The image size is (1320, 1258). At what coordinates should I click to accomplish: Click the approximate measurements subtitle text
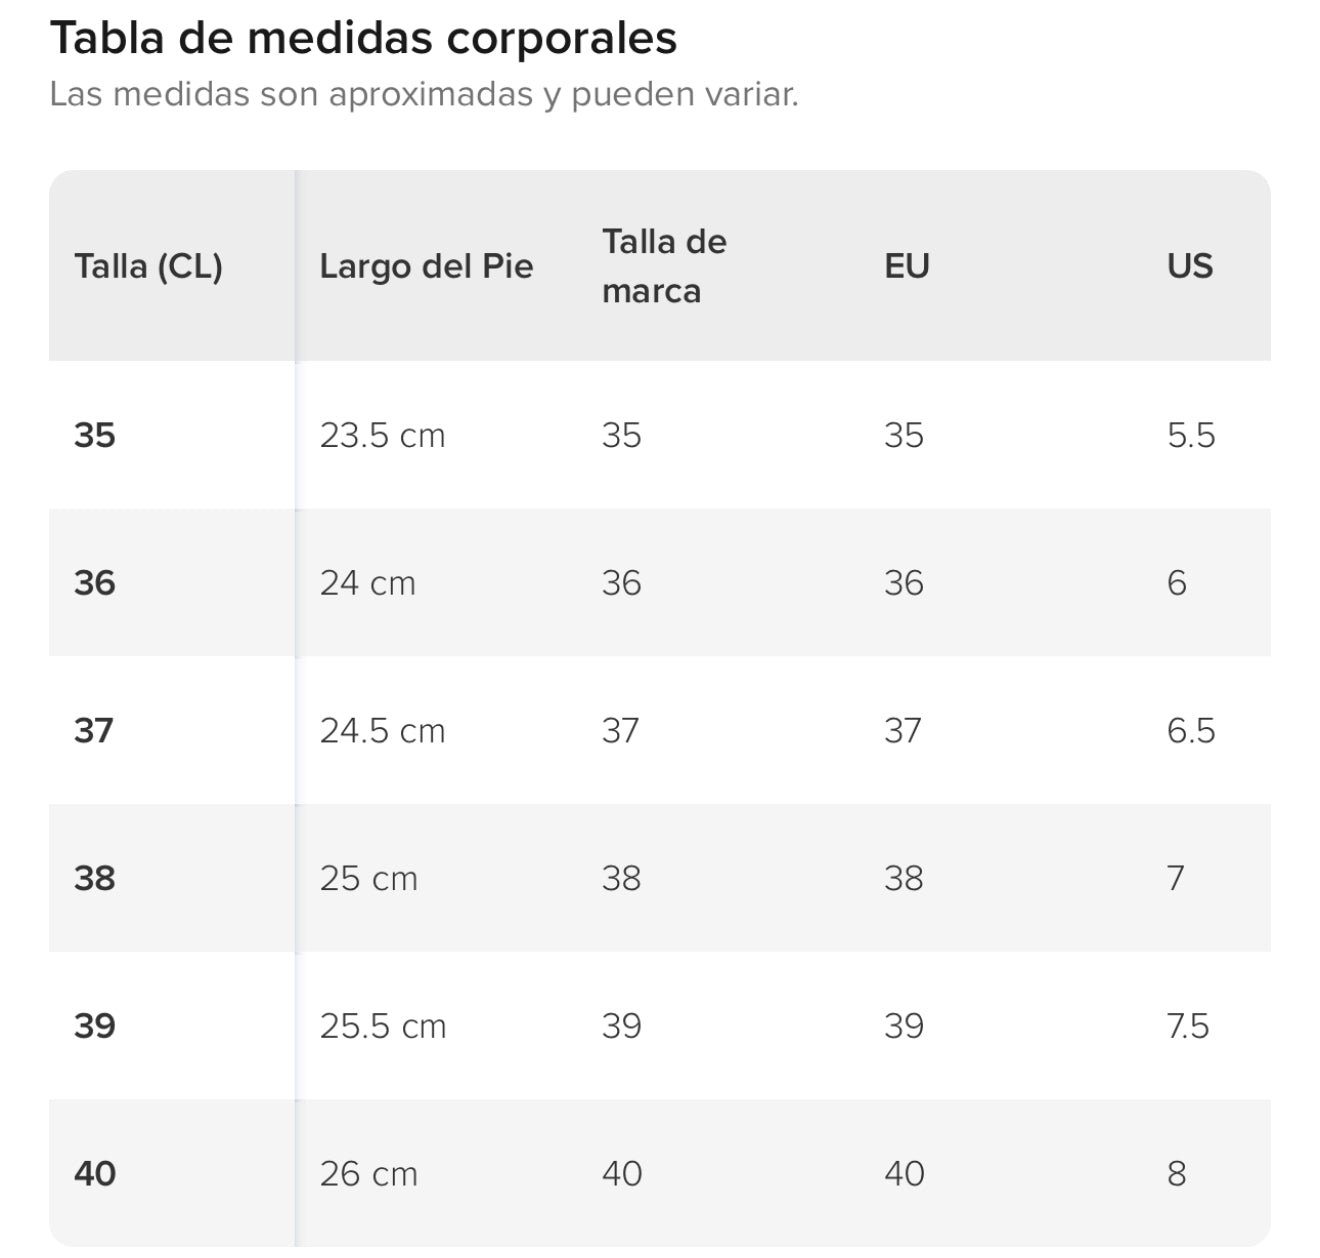pos(424,94)
